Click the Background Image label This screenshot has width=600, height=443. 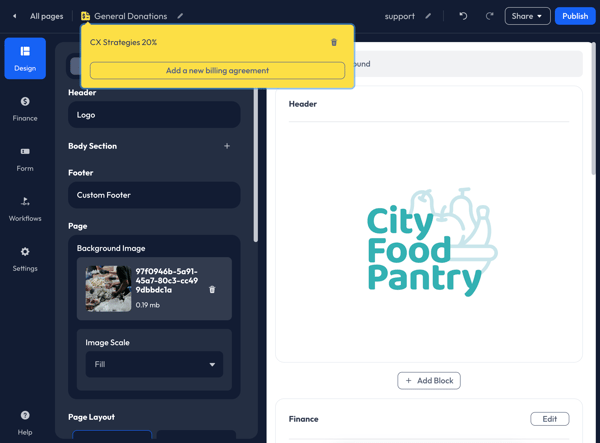pos(111,248)
